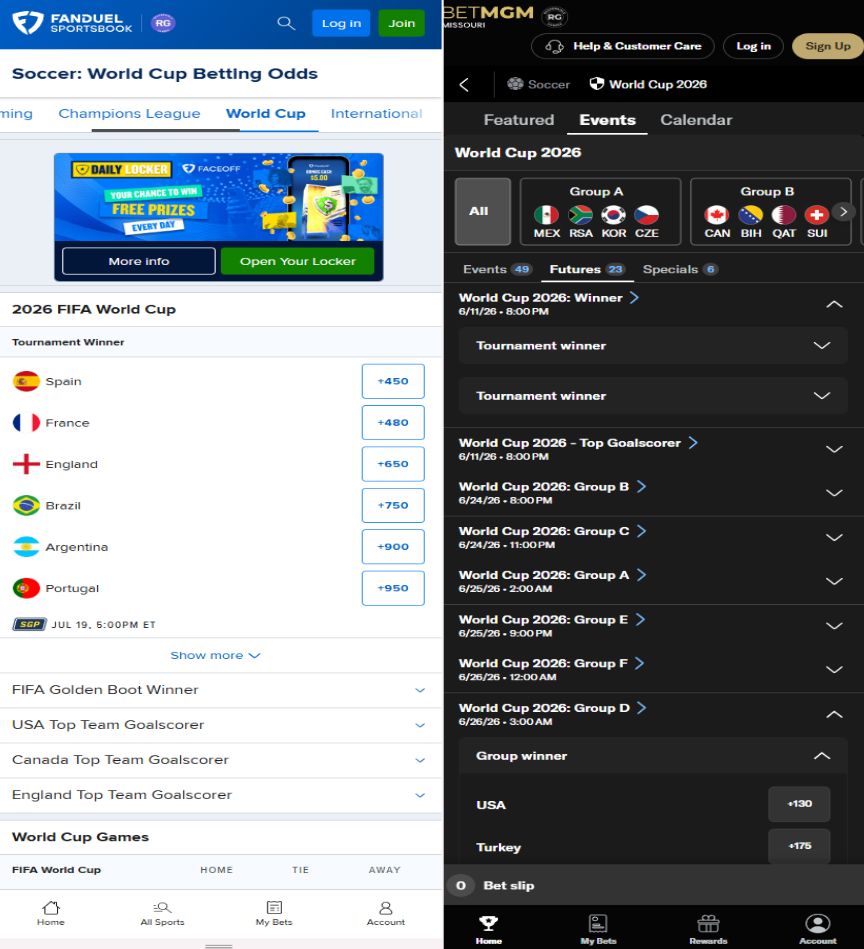Screen dimensions: 864x949
Task: Click Open Your Locker button
Action: pos(298,261)
